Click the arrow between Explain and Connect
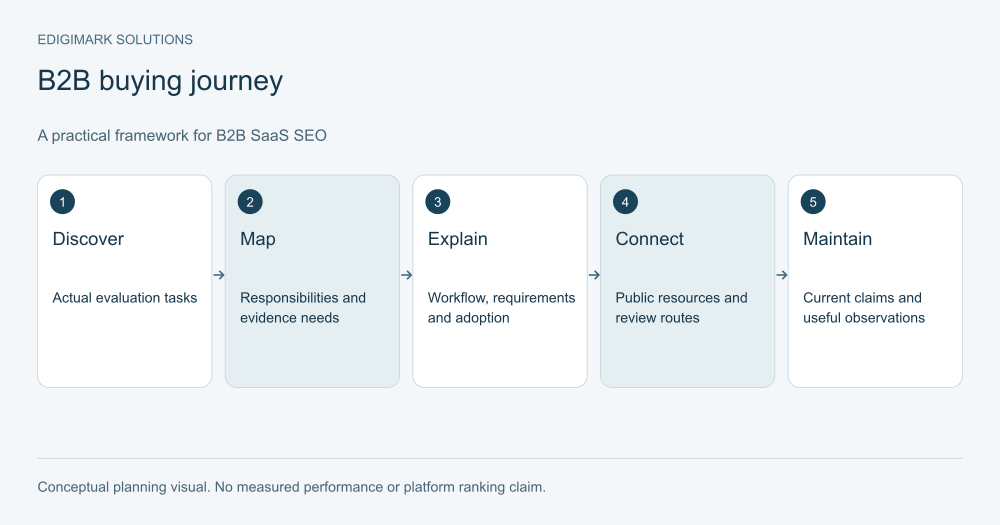1000x525 pixels. (x=594, y=275)
